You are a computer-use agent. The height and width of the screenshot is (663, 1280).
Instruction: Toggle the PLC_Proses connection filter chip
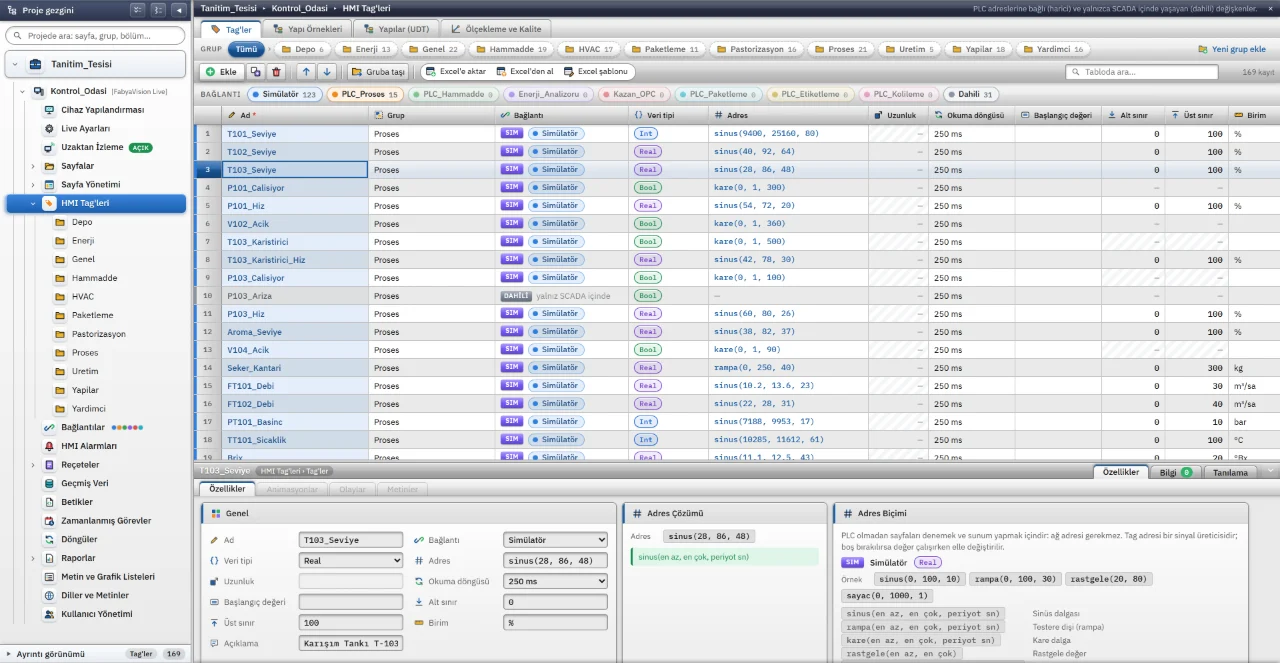365,94
